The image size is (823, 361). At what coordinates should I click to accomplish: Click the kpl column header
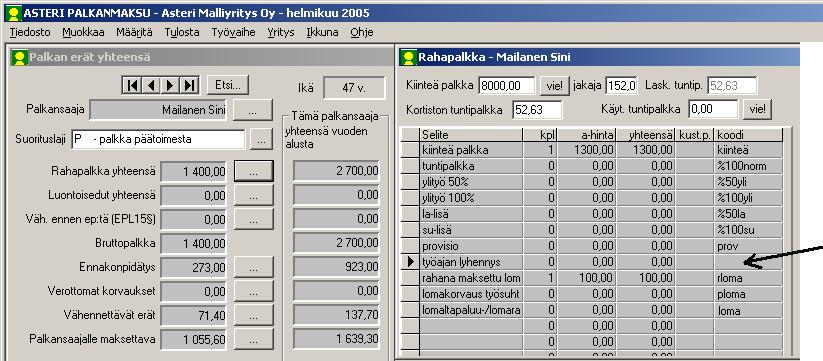540,135
